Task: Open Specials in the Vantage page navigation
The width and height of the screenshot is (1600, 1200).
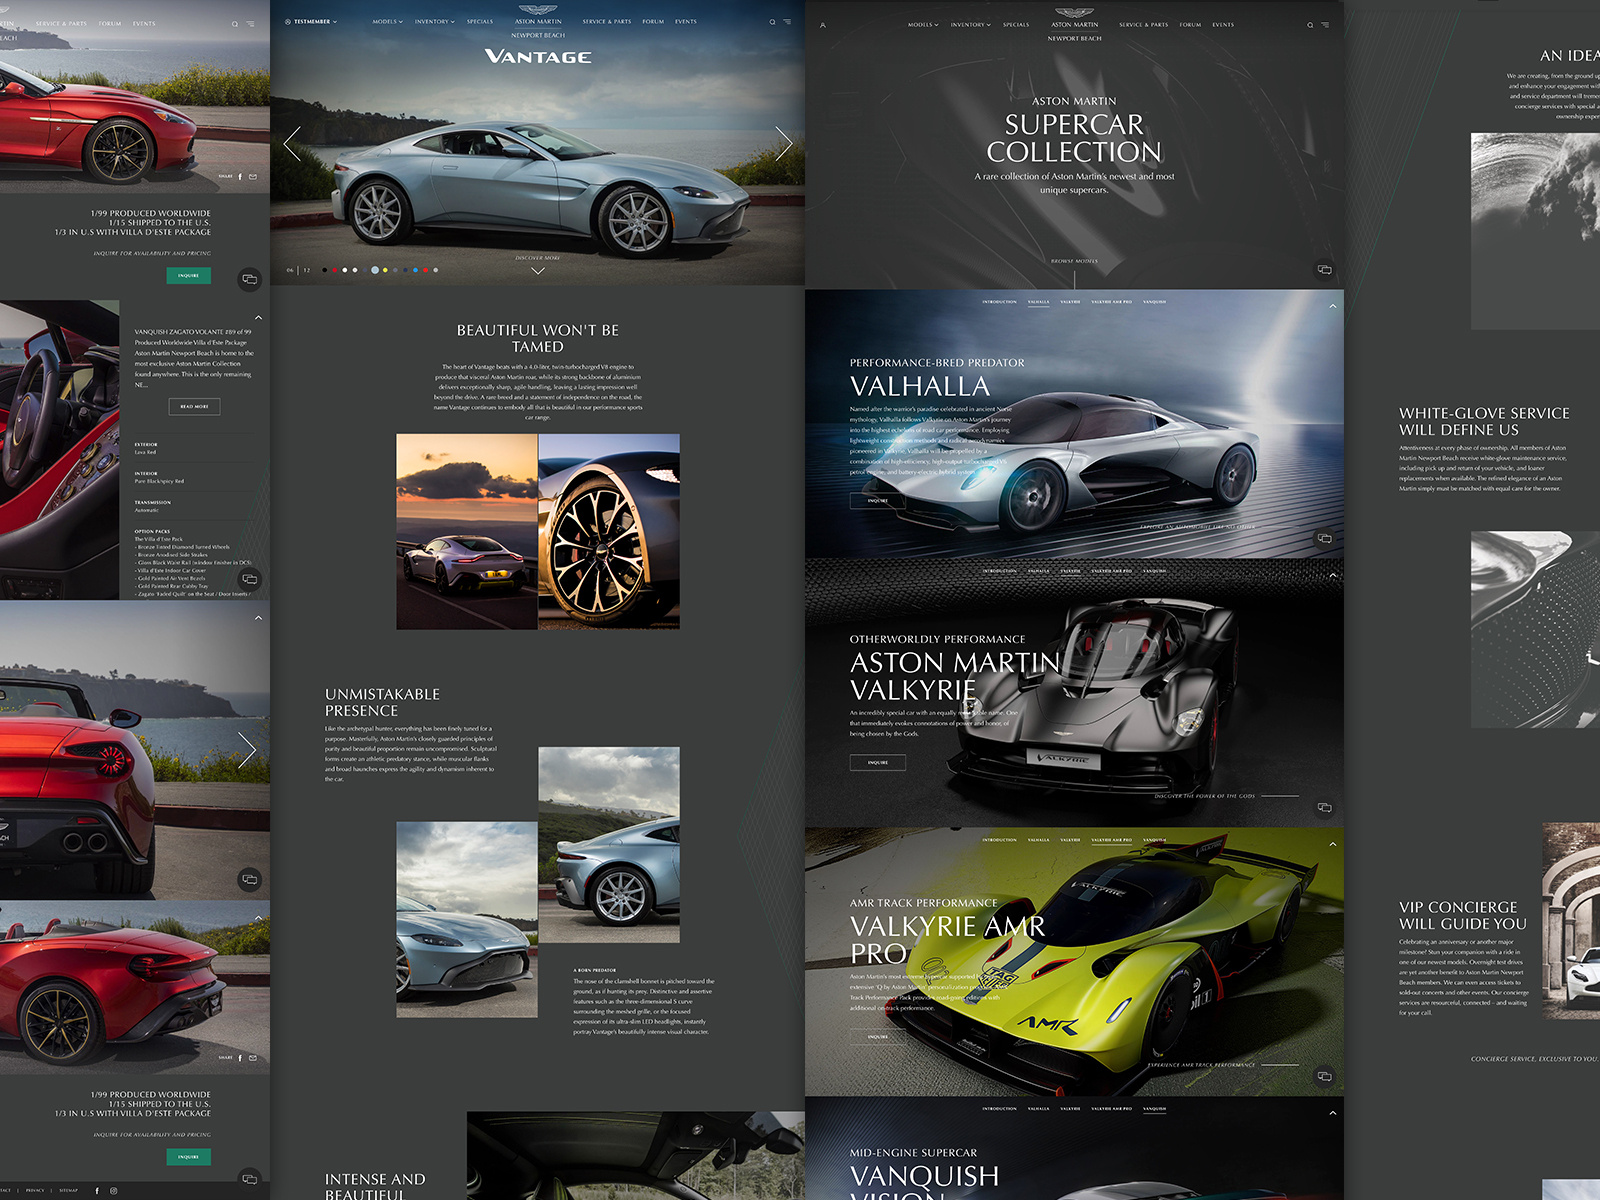Action: pyautogui.click(x=480, y=22)
